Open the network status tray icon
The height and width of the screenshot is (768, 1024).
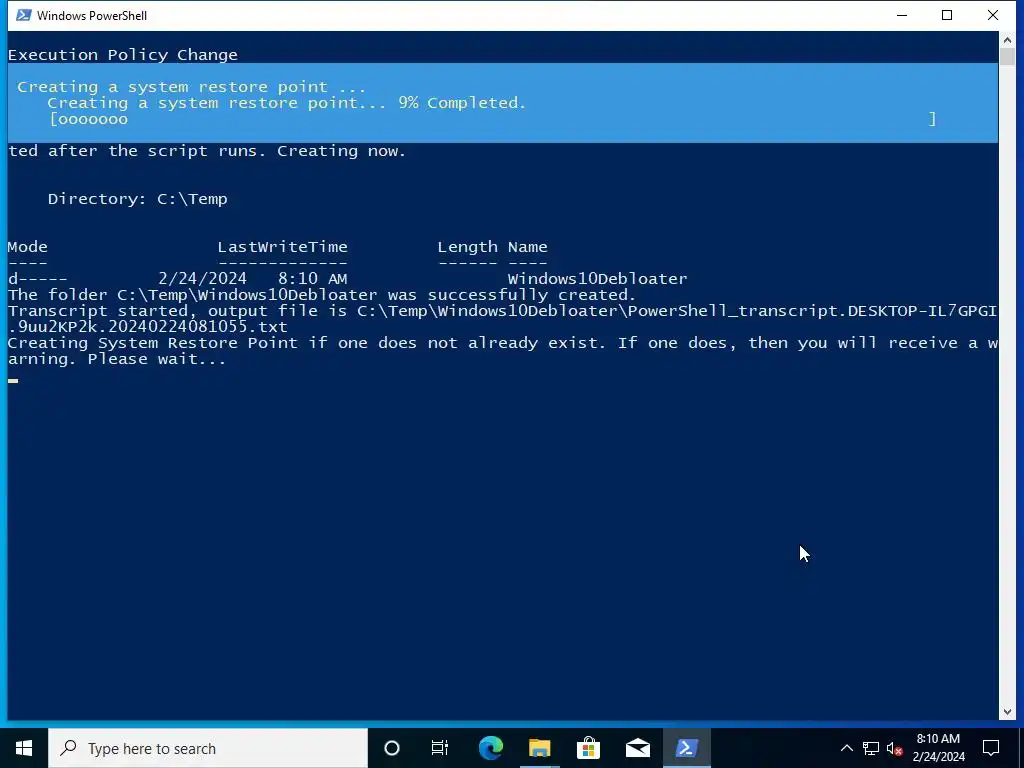coord(871,748)
